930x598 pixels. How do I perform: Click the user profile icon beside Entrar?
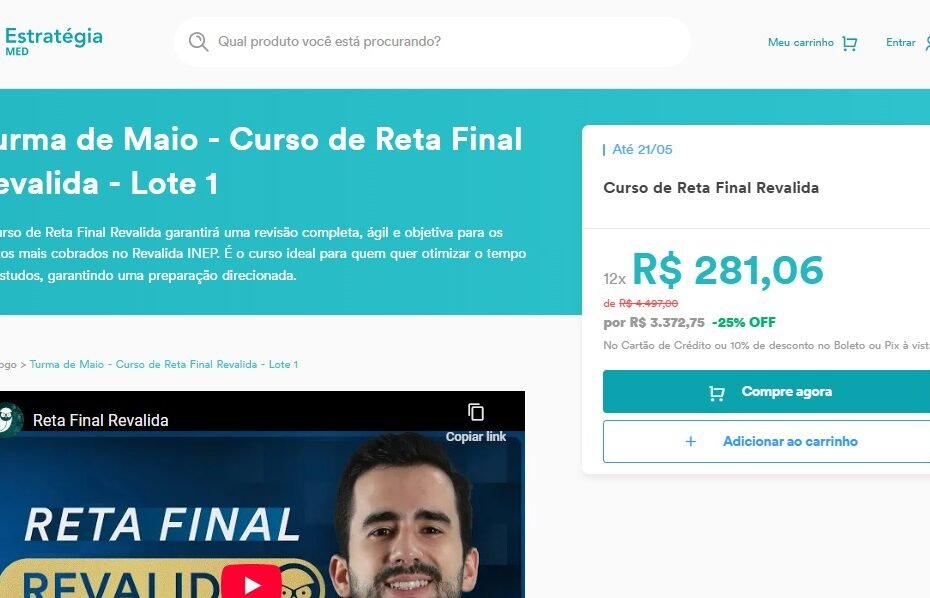click(x=926, y=43)
